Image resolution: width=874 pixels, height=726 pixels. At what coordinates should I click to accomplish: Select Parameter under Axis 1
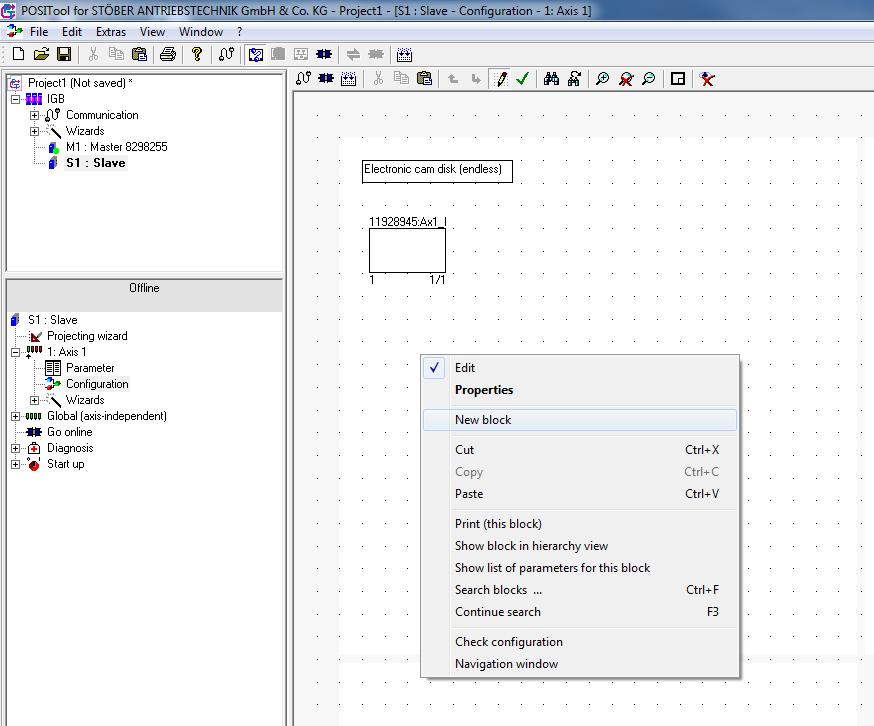click(x=90, y=368)
